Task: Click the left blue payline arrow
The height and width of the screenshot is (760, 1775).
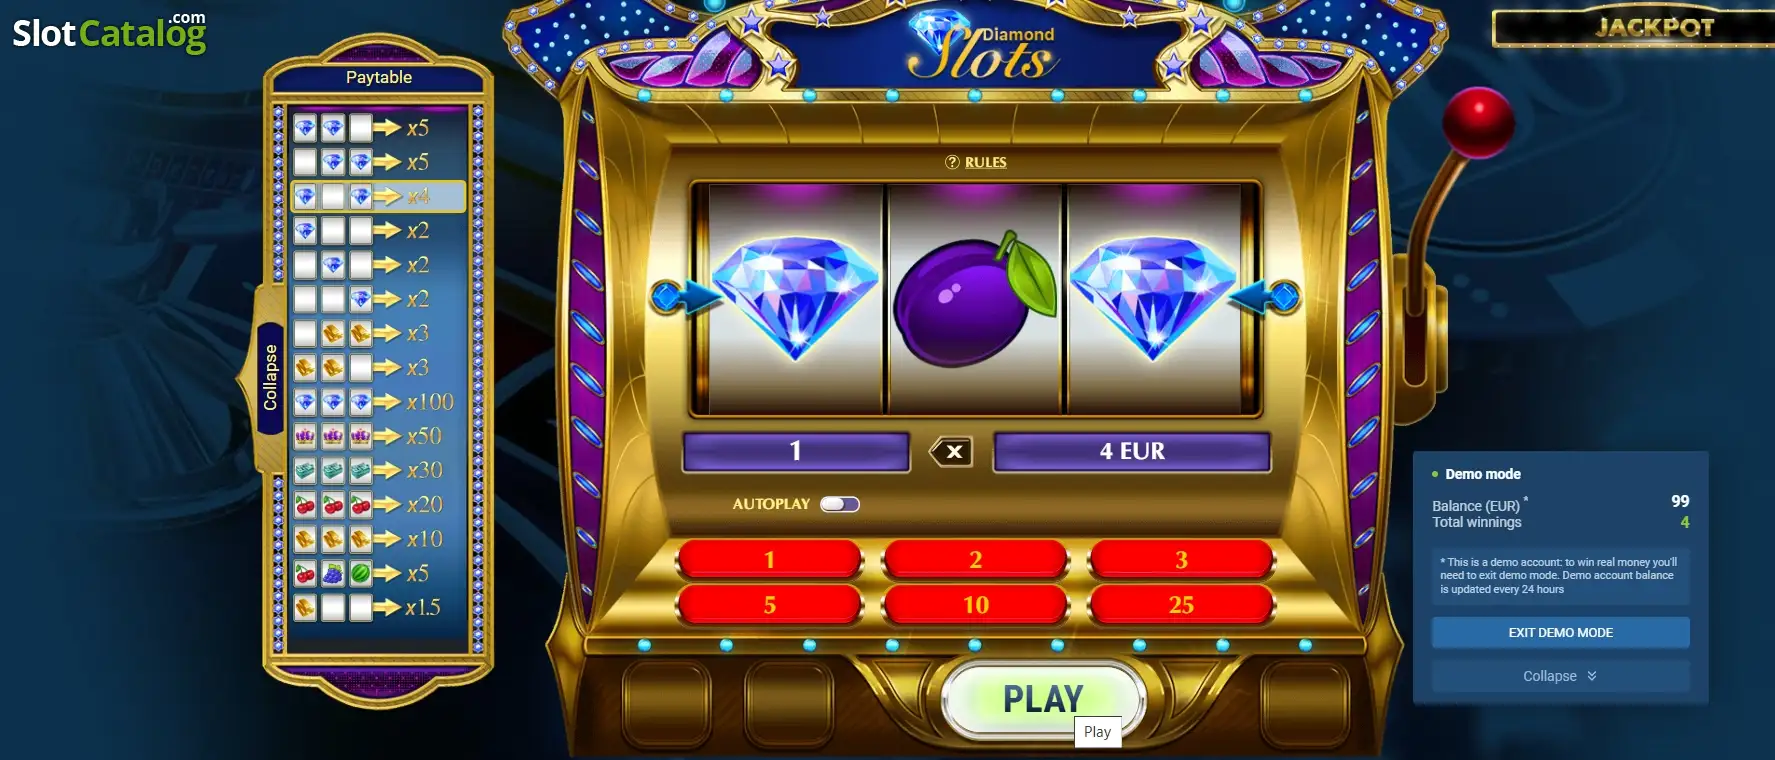Action: (684, 297)
